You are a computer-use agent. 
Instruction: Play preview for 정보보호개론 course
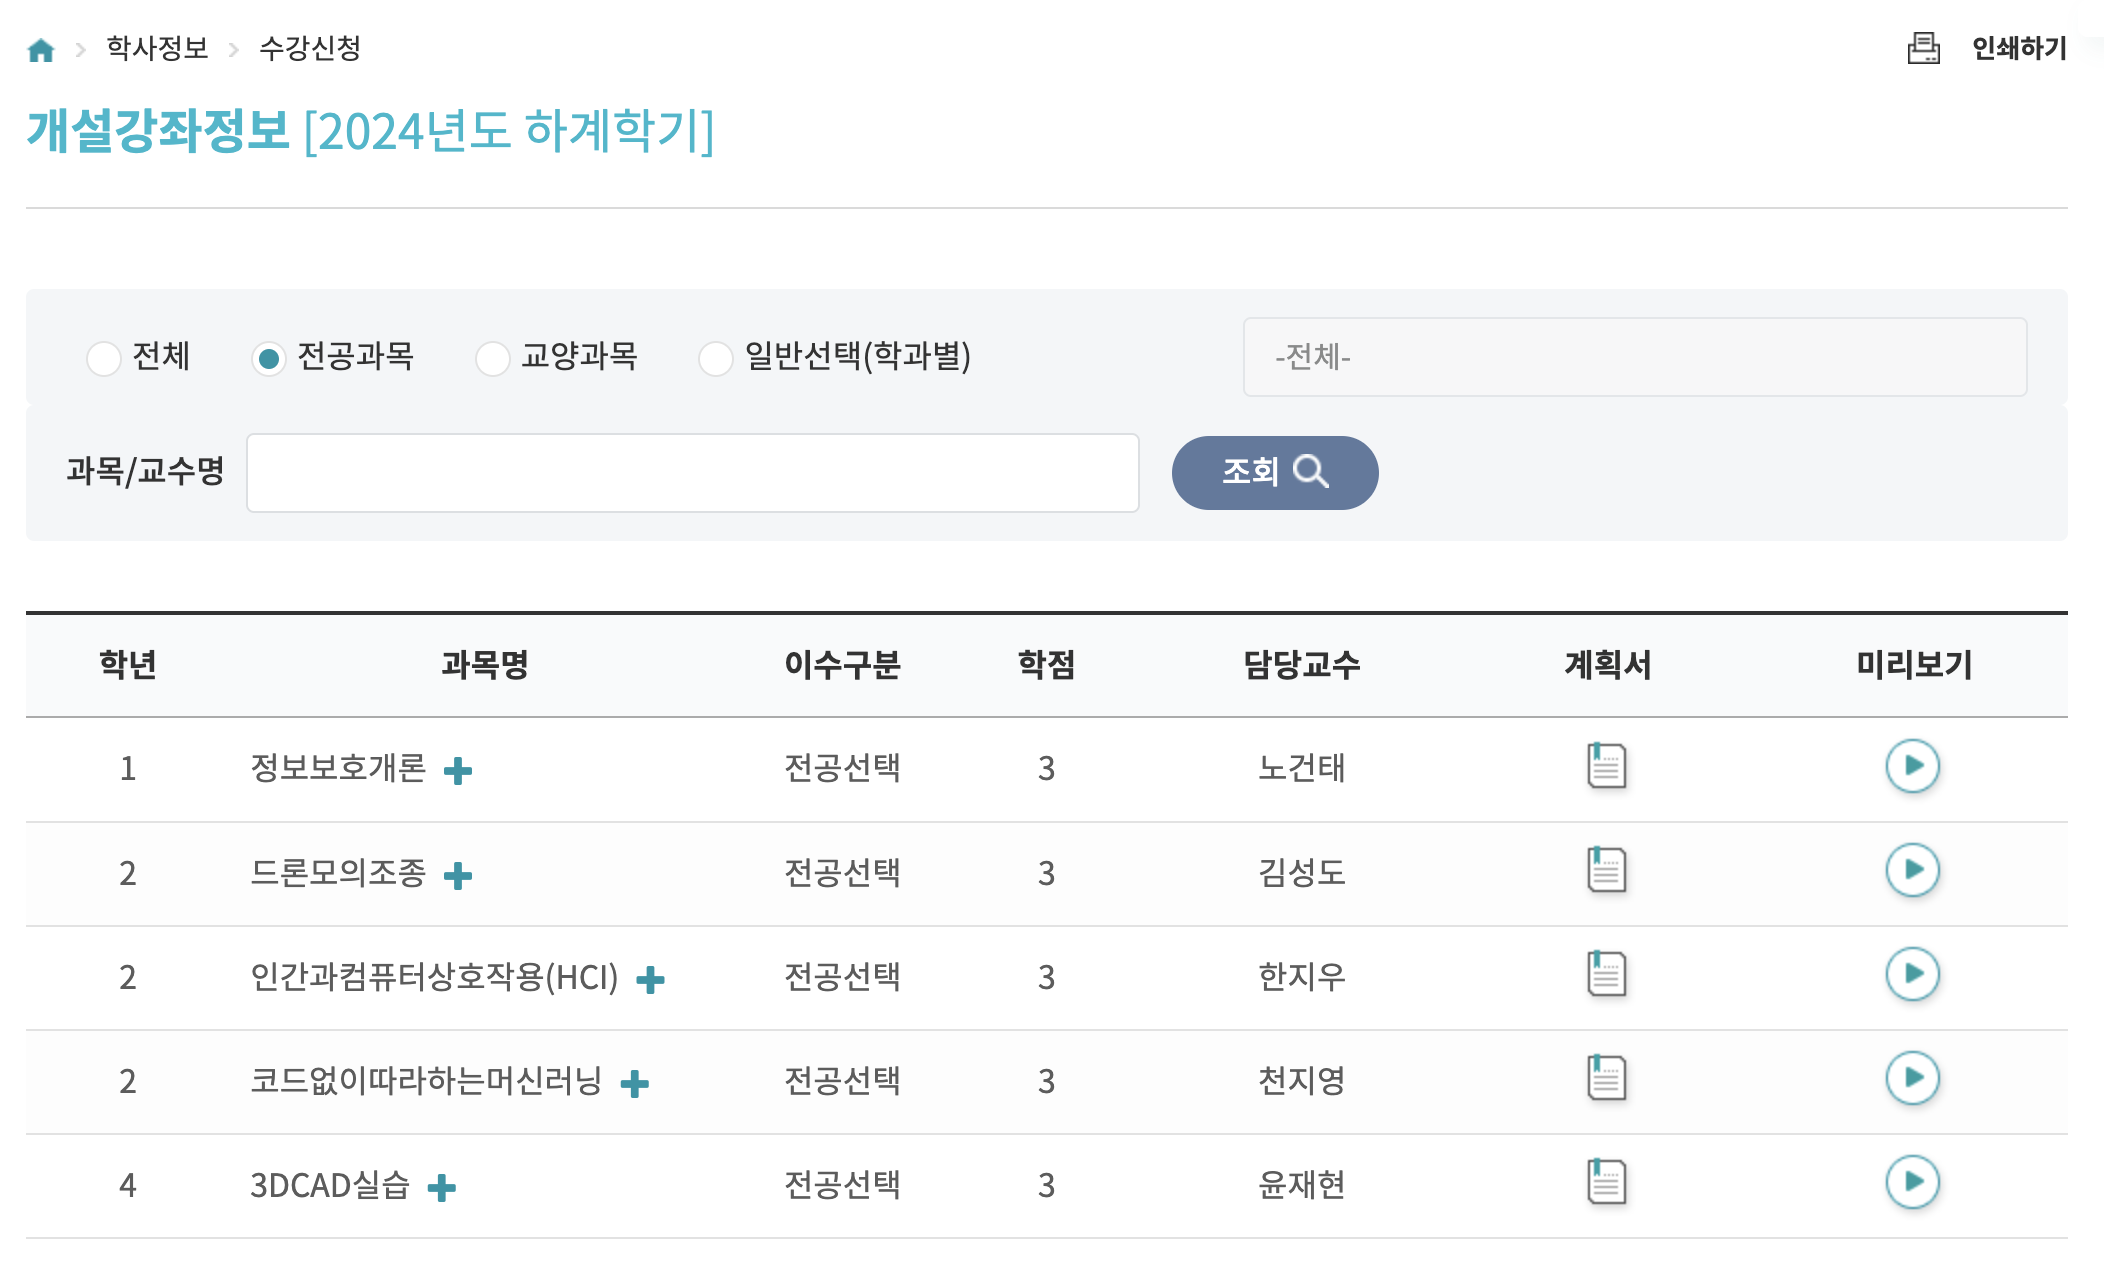coord(1912,767)
